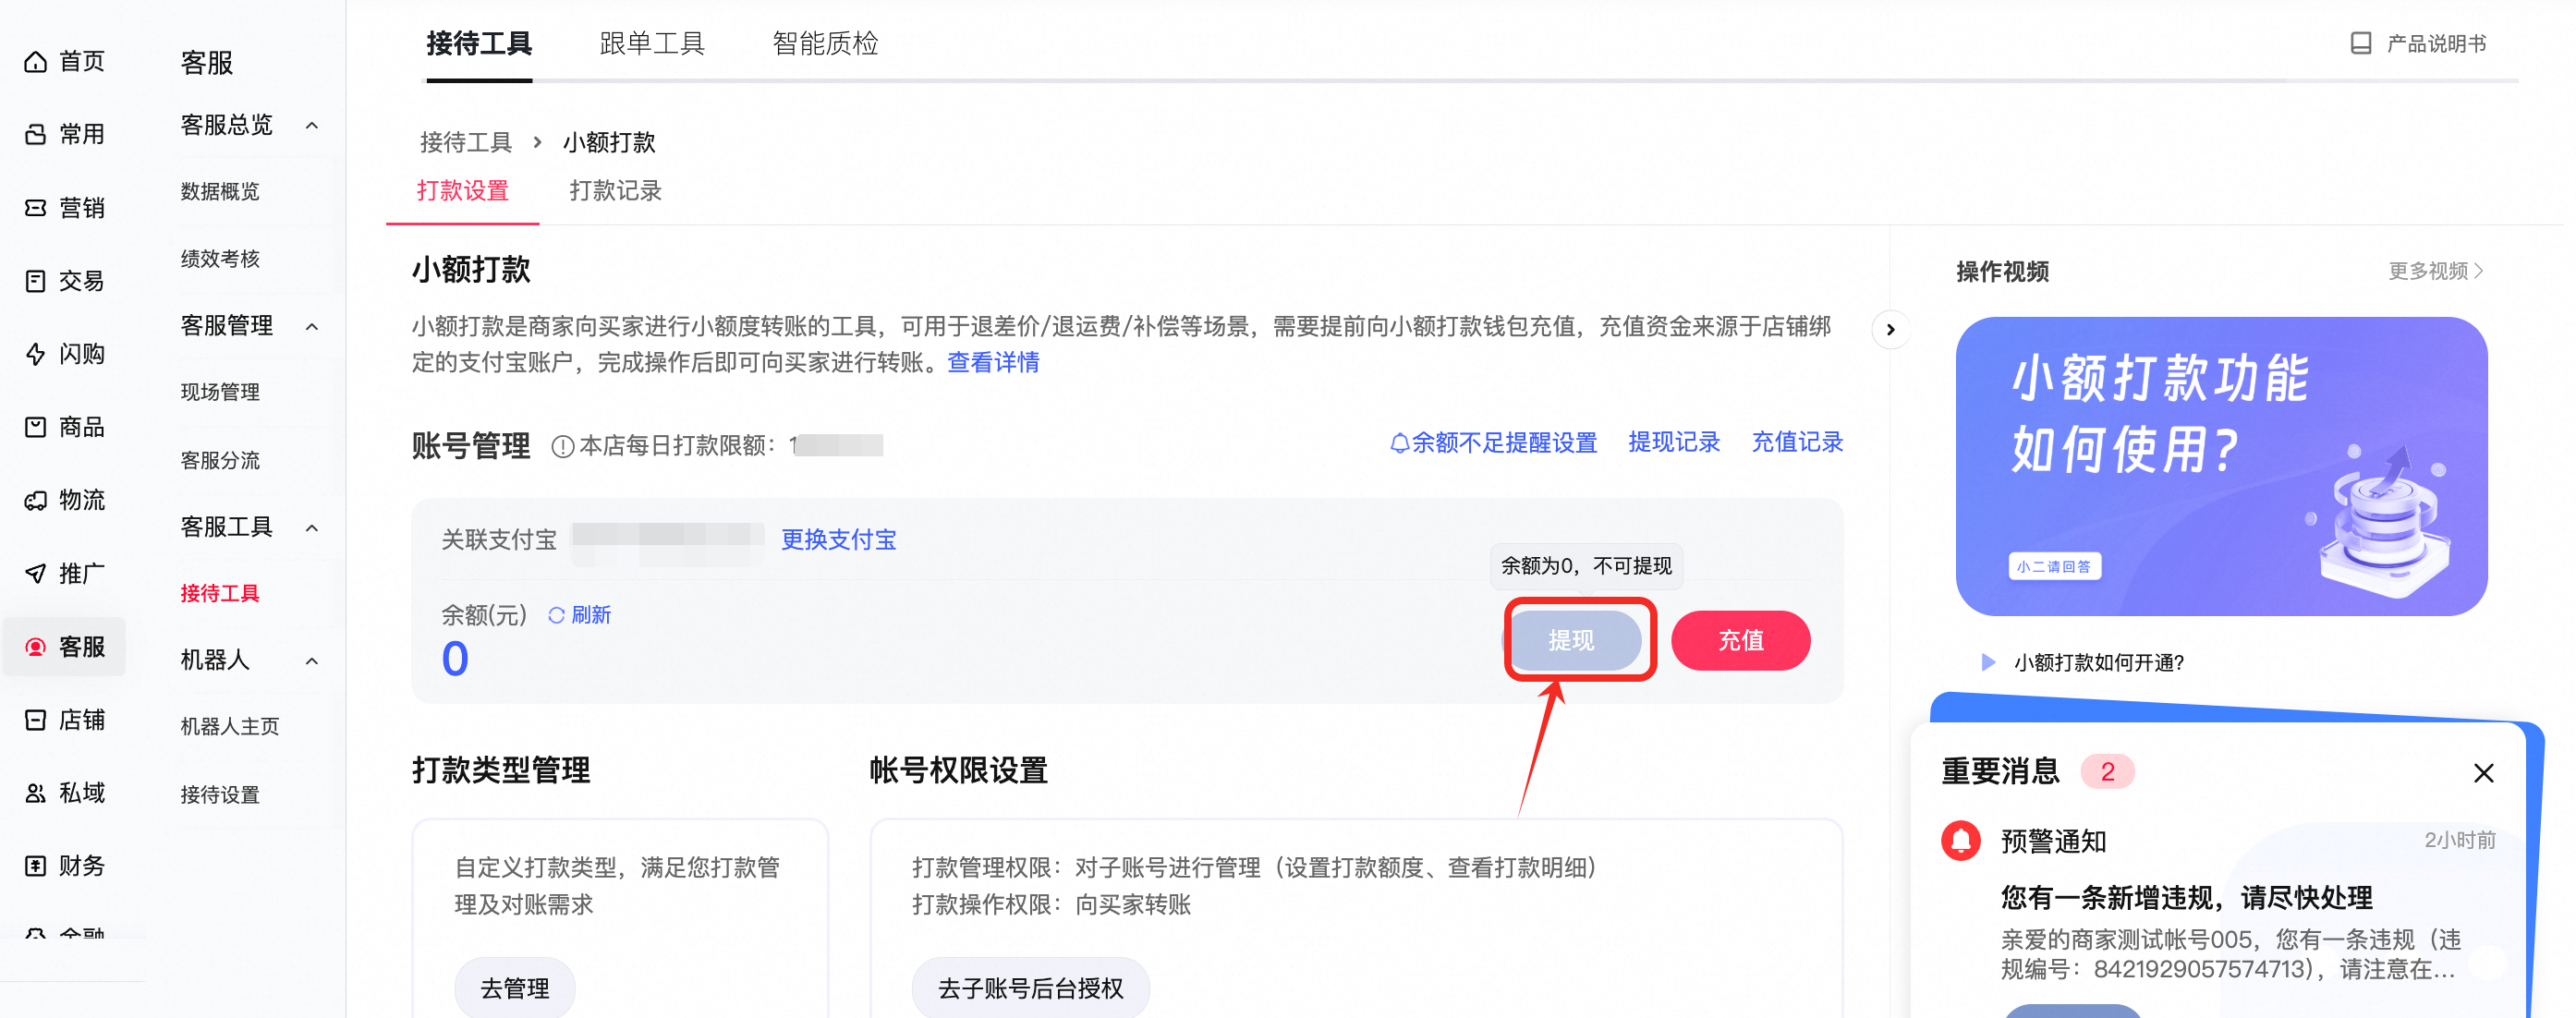Close the 重要消息 popup
This screenshot has height=1018, width=2576.
(2483, 773)
